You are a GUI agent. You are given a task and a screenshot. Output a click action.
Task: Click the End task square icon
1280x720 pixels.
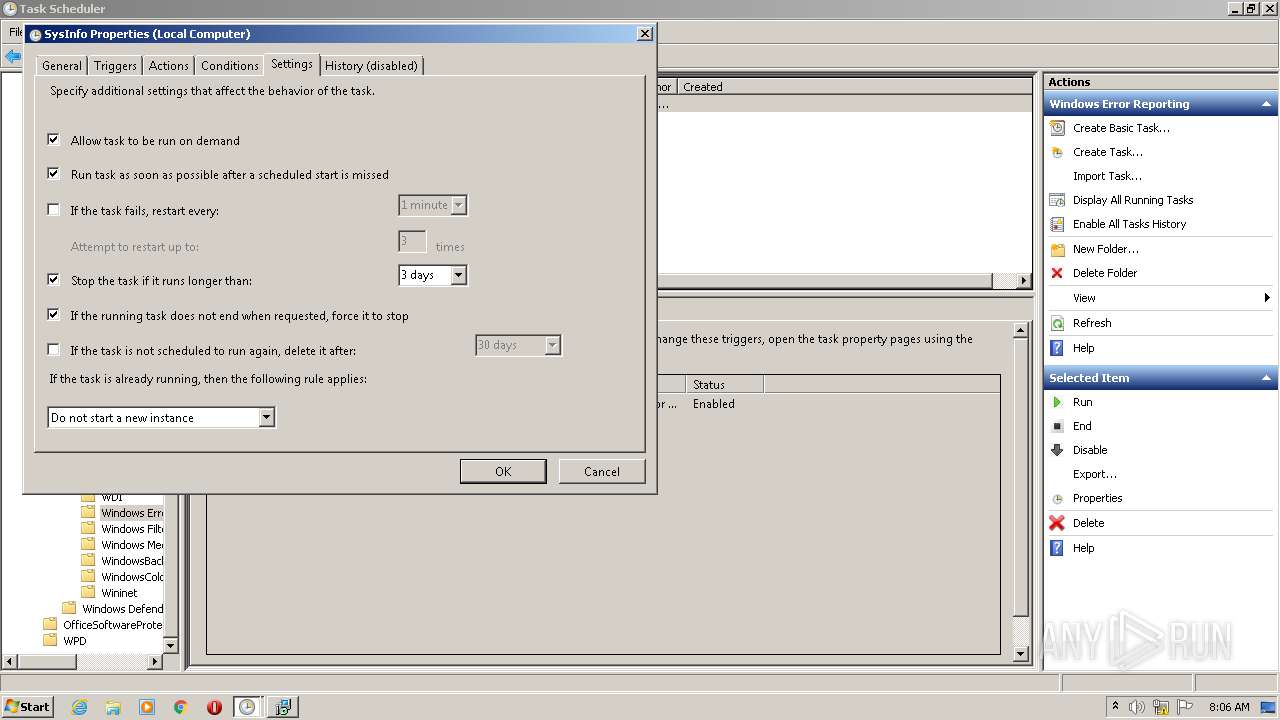pos(1057,426)
